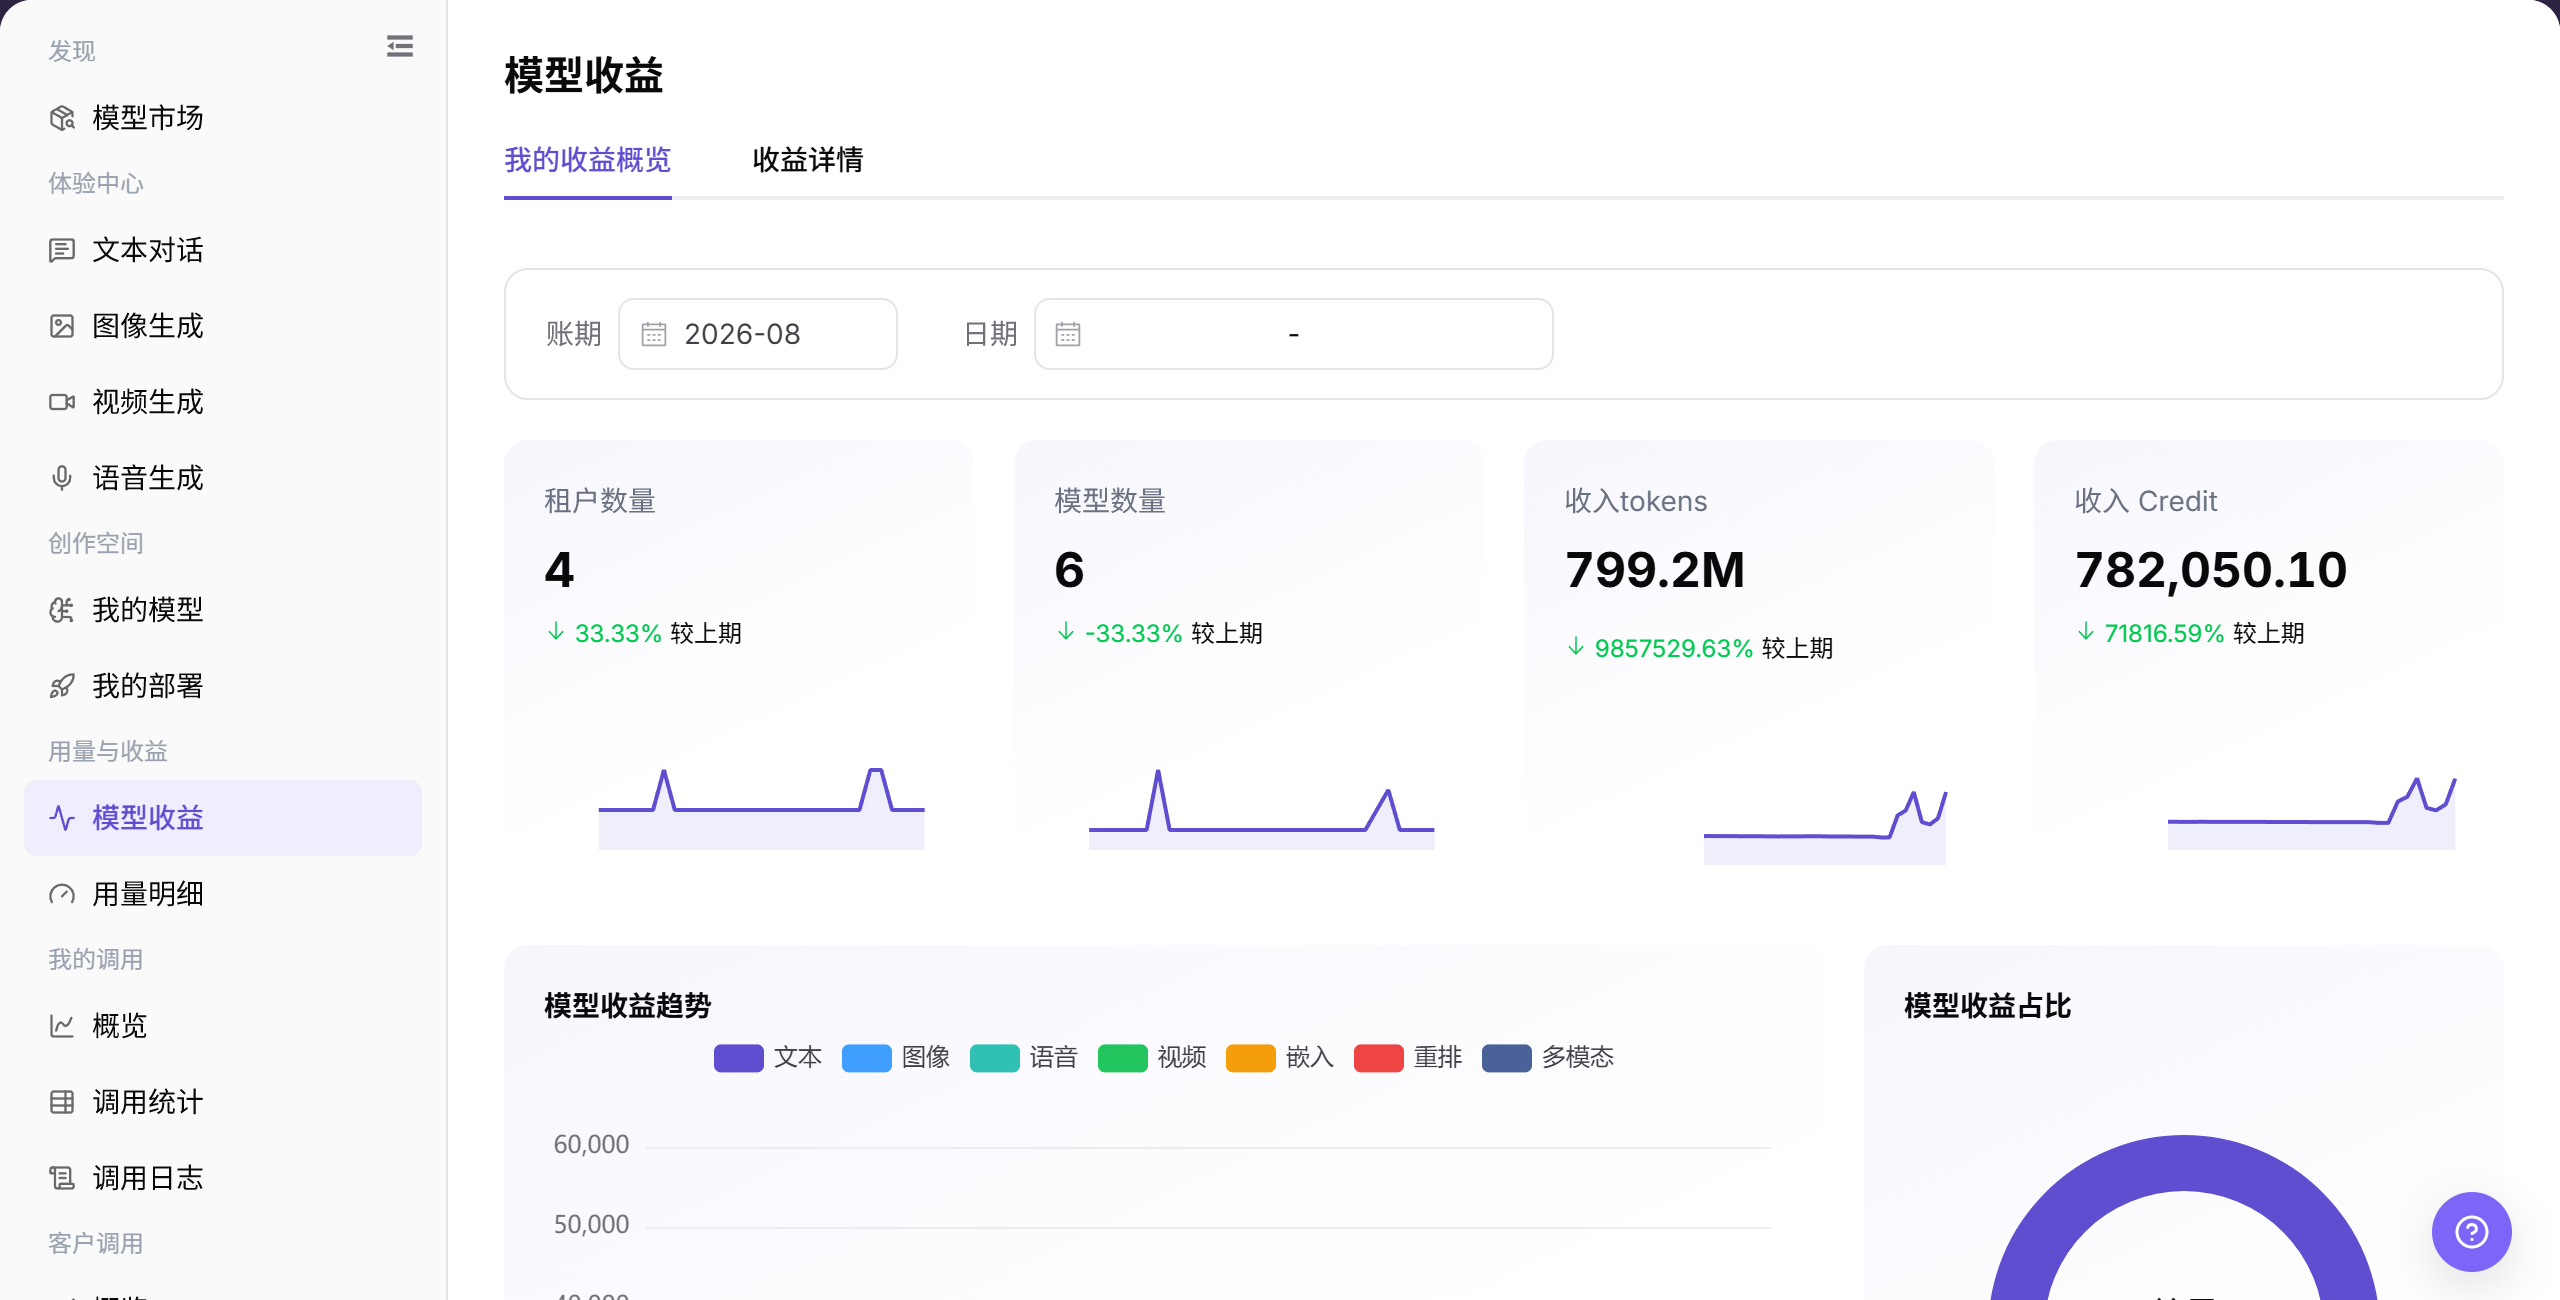2560x1300 pixels.
Task: Open 视频生成 from sidebar
Action: [223, 402]
